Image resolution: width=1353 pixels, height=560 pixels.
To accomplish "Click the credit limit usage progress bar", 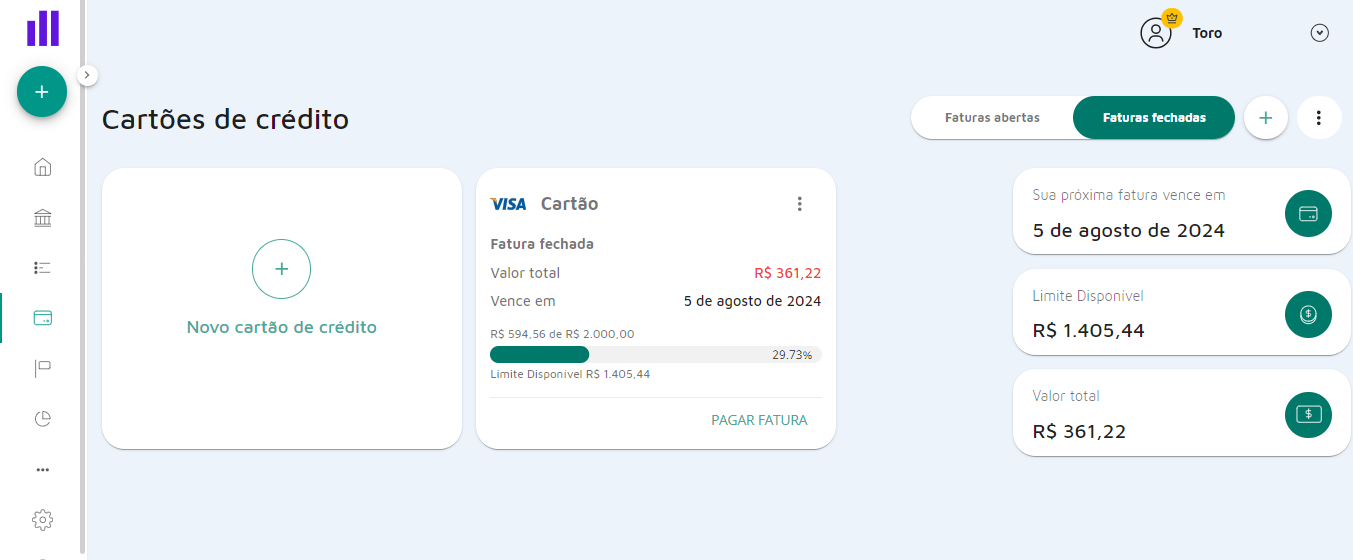I will coord(655,354).
